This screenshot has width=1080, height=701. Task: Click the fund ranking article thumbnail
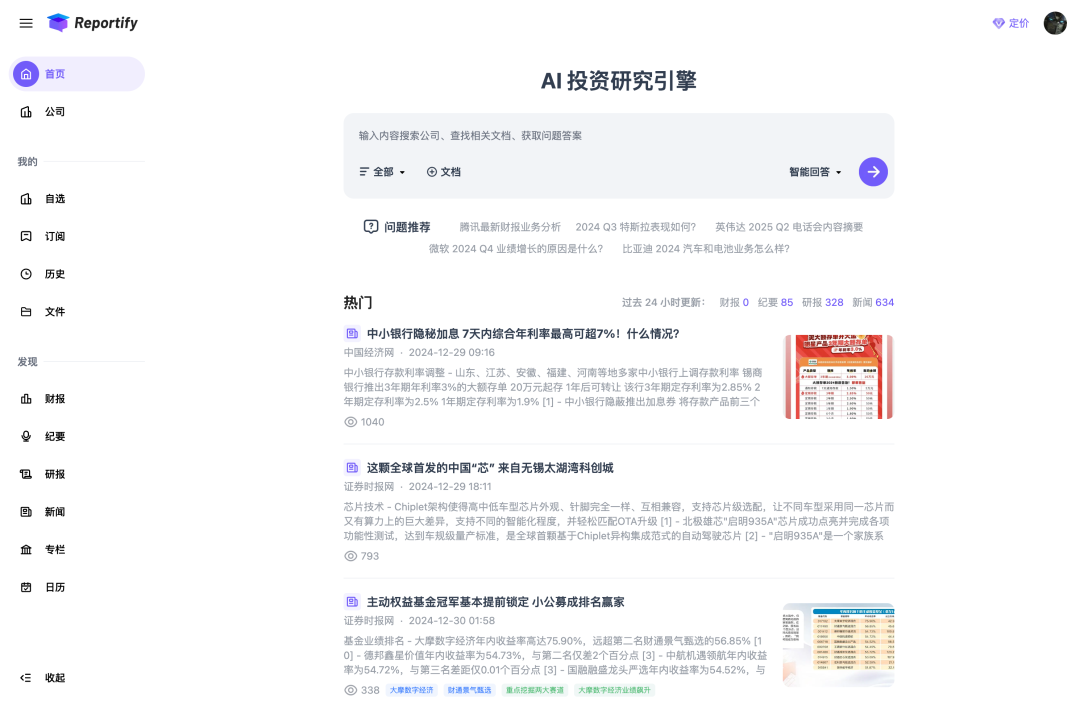click(838, 645)
